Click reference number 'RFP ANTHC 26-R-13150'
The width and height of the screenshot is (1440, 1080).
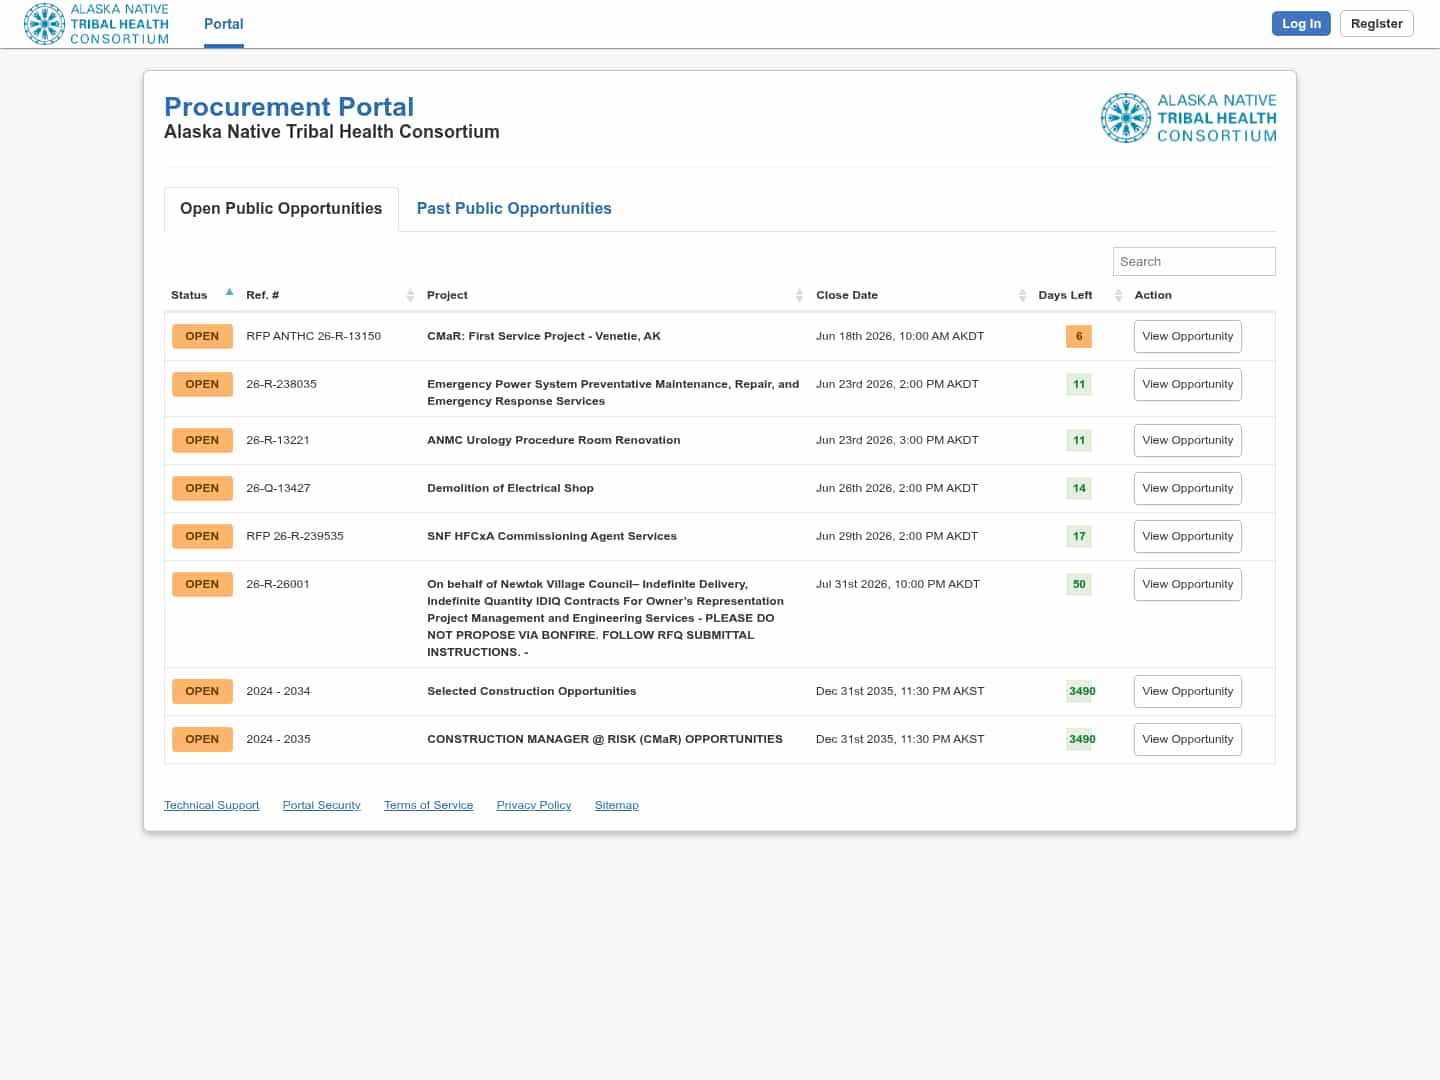tap(313, 336)
